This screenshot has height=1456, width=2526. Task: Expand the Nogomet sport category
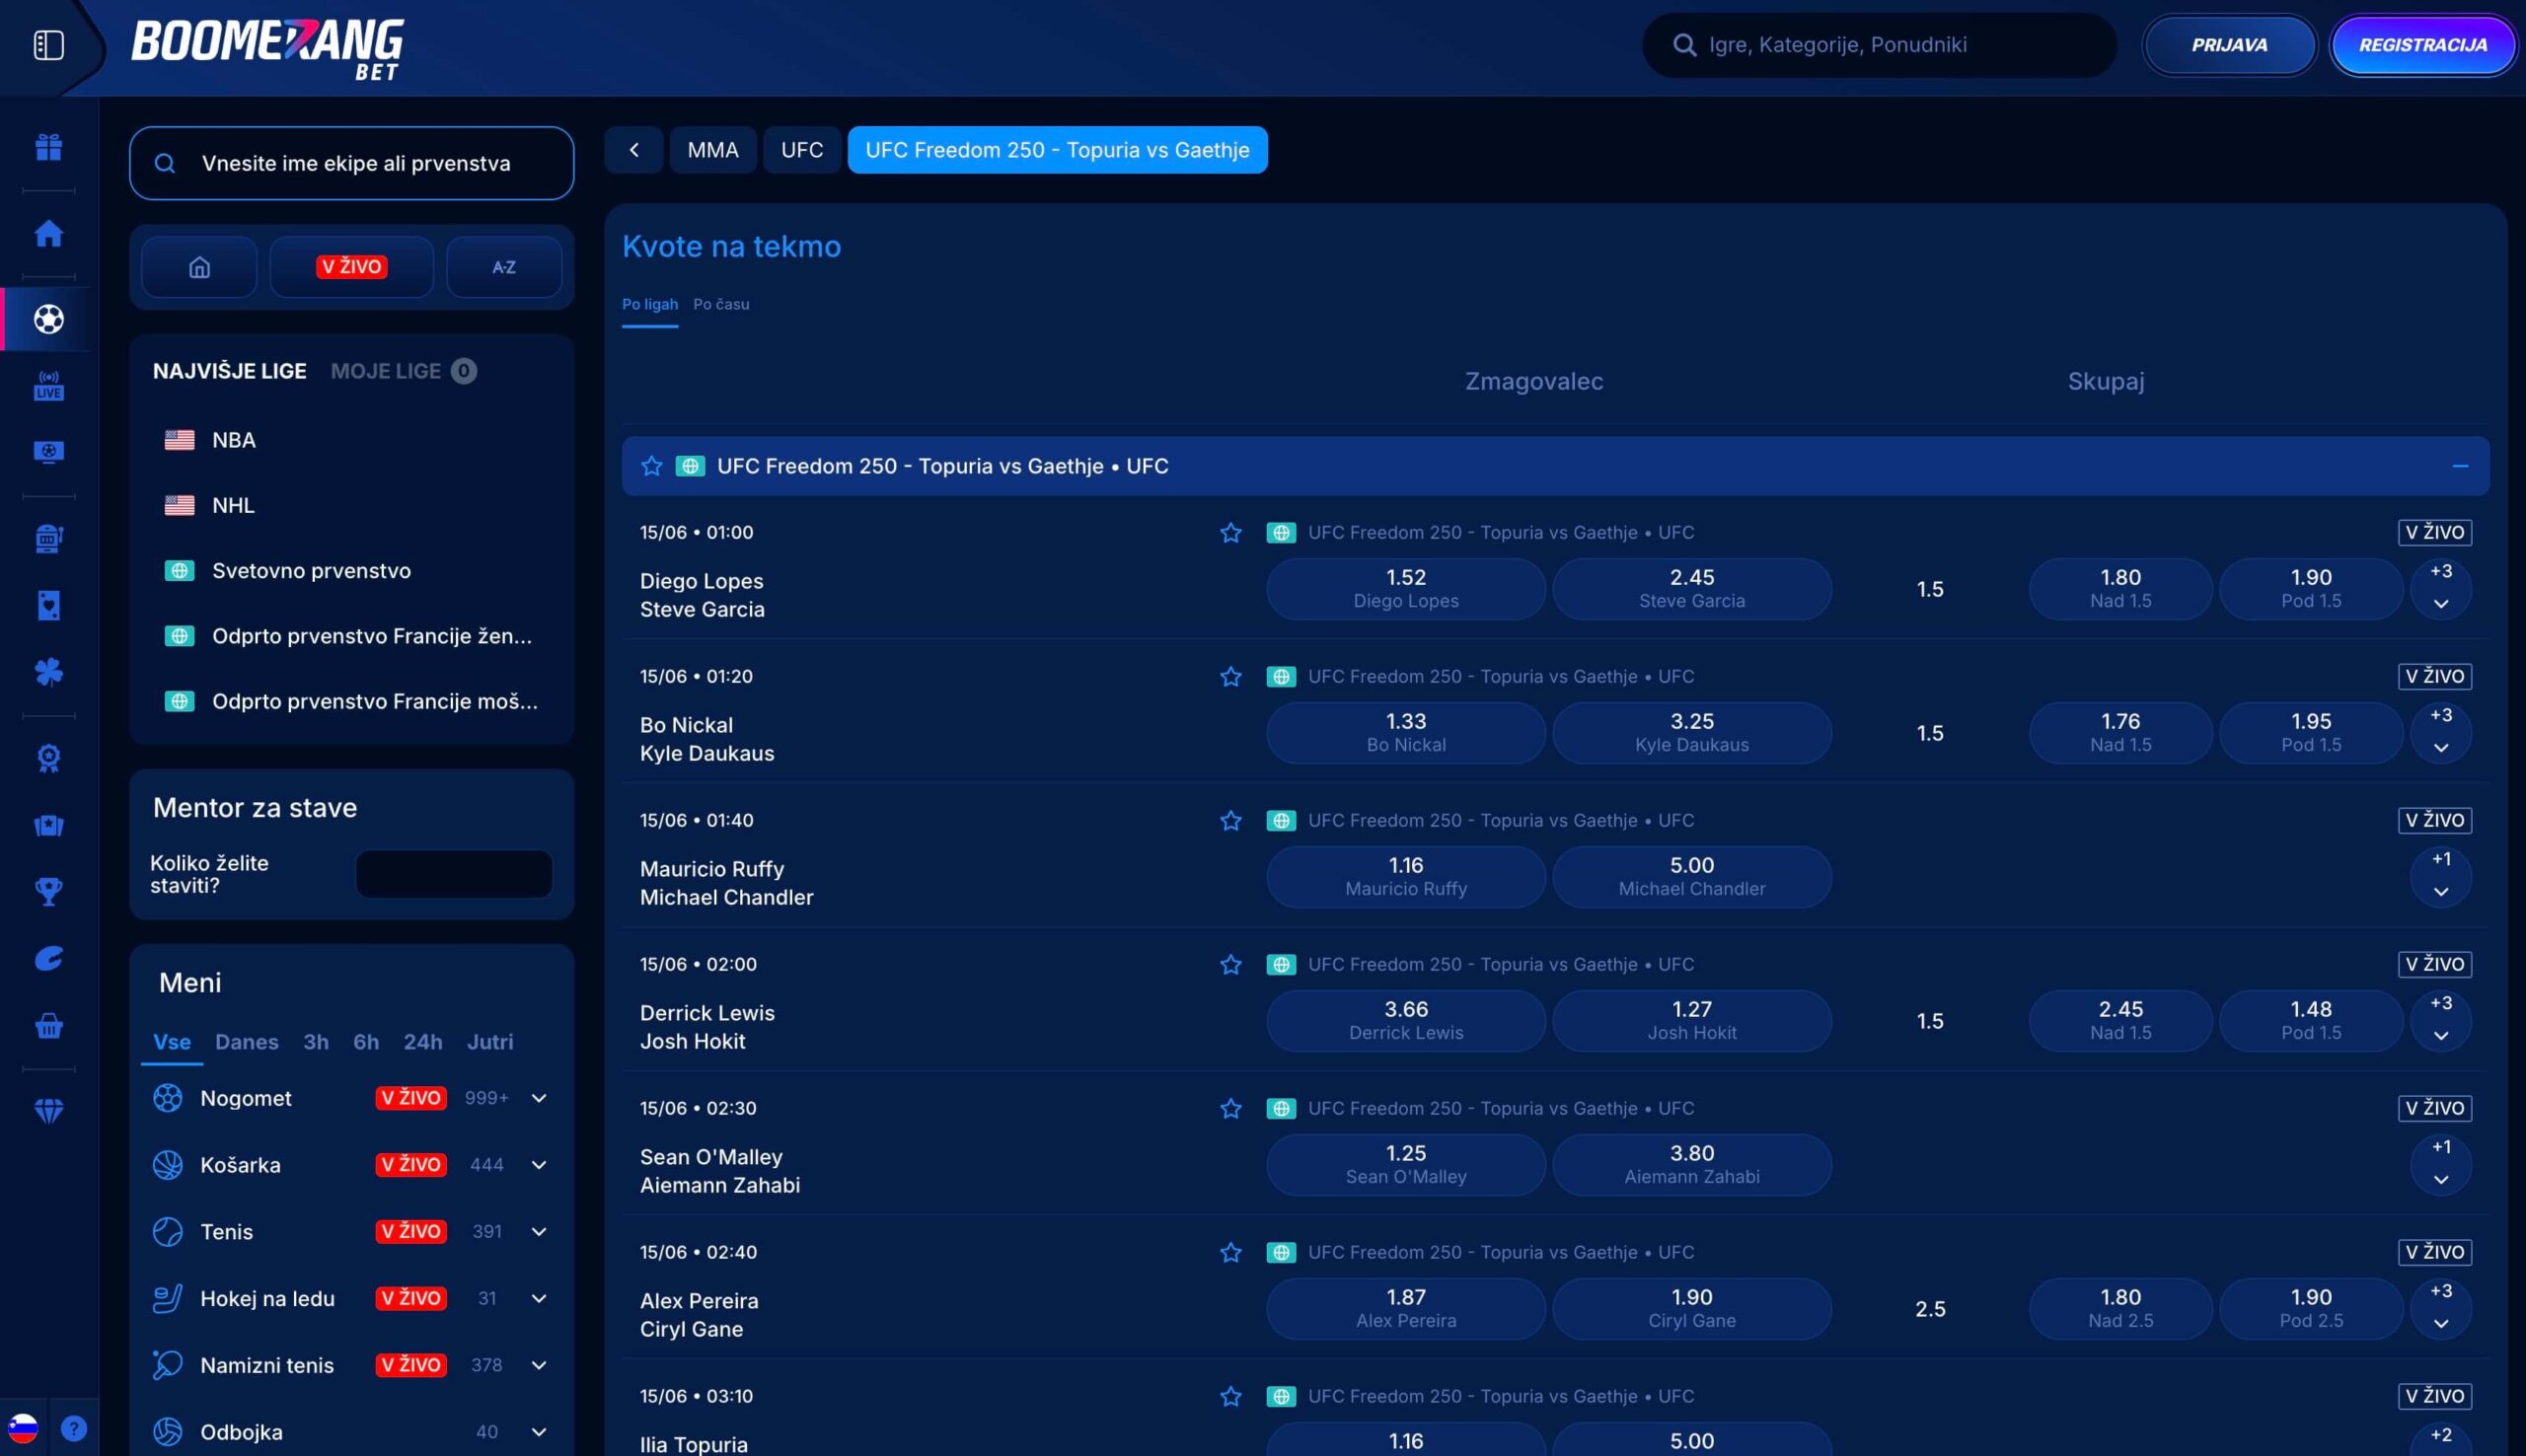pyautogui.click(x=538, y=1098)
